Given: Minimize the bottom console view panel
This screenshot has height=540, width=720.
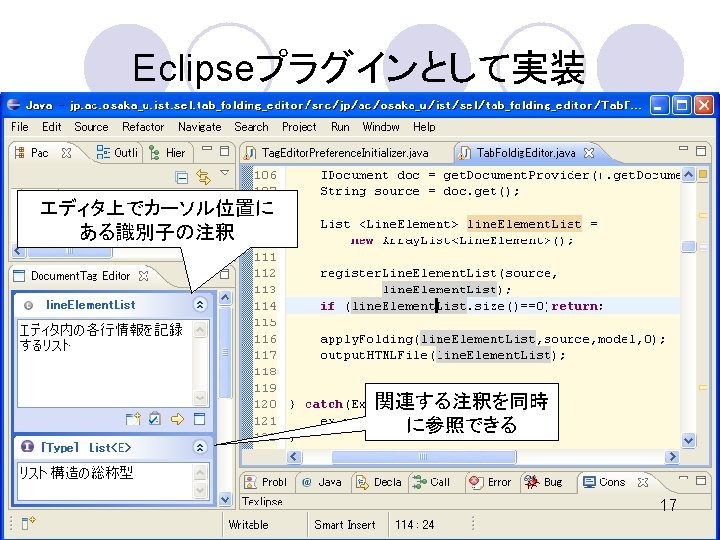Looking at the screenshot, I should tap(683, 478).
